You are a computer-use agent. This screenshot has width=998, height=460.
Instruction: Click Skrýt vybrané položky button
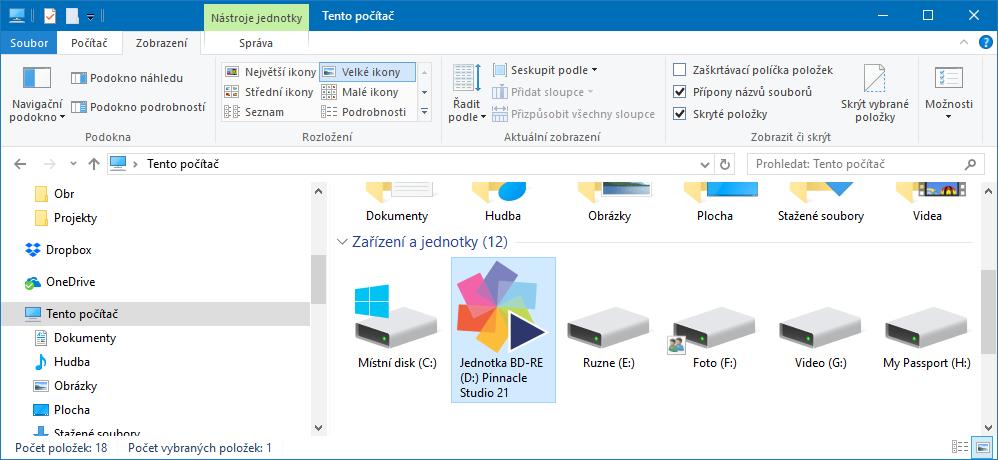pos(875,94)
